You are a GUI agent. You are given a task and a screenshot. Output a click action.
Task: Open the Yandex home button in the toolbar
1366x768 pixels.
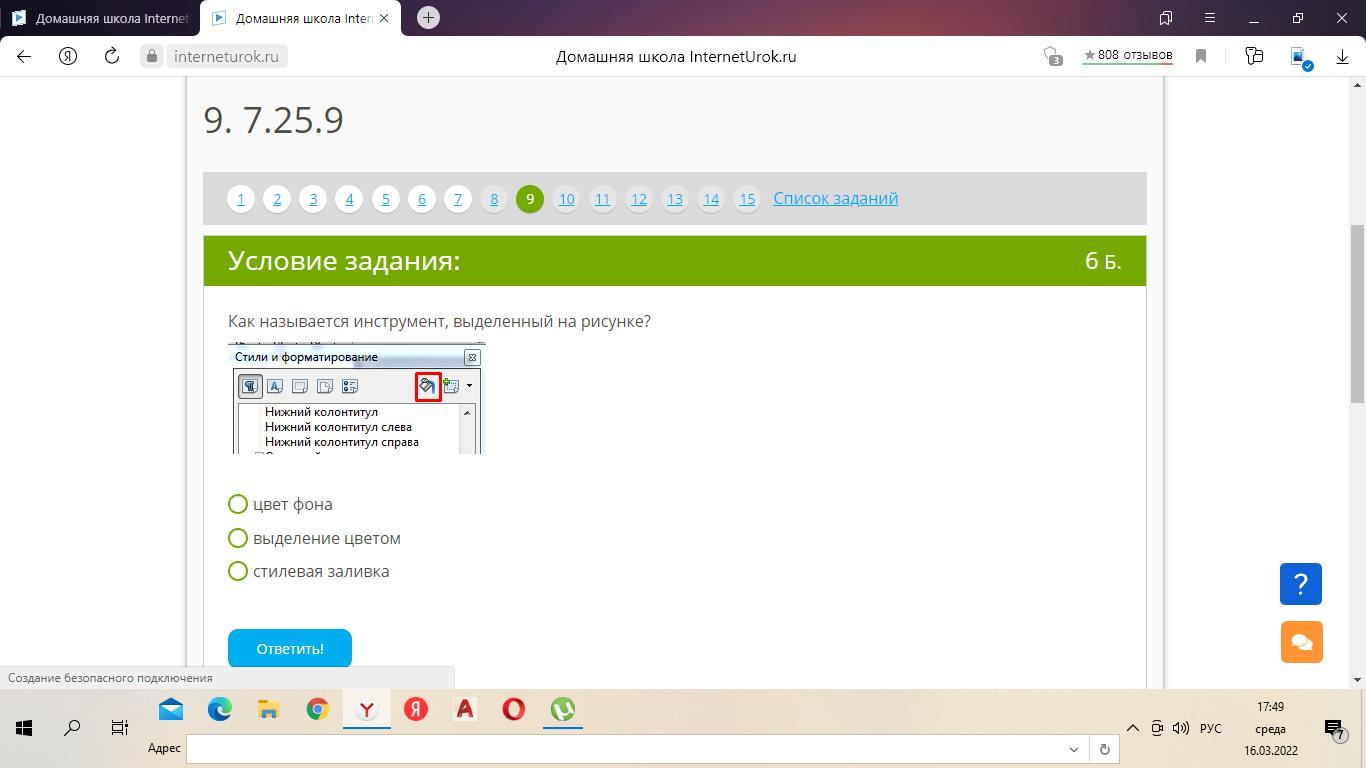pyautogui.click(x=68, y=57)
